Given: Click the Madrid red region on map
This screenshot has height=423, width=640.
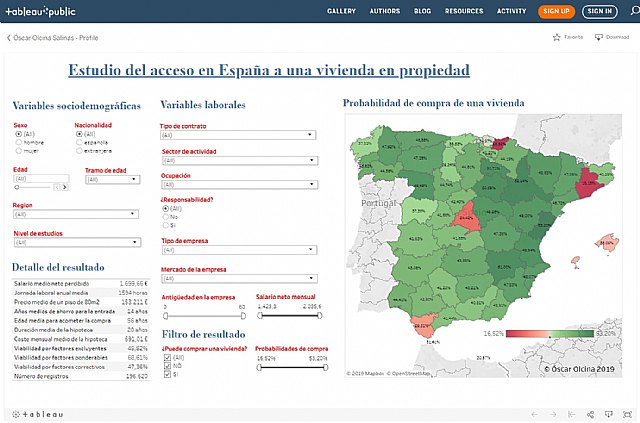Looking at the screenshot, I should (465, 217).
